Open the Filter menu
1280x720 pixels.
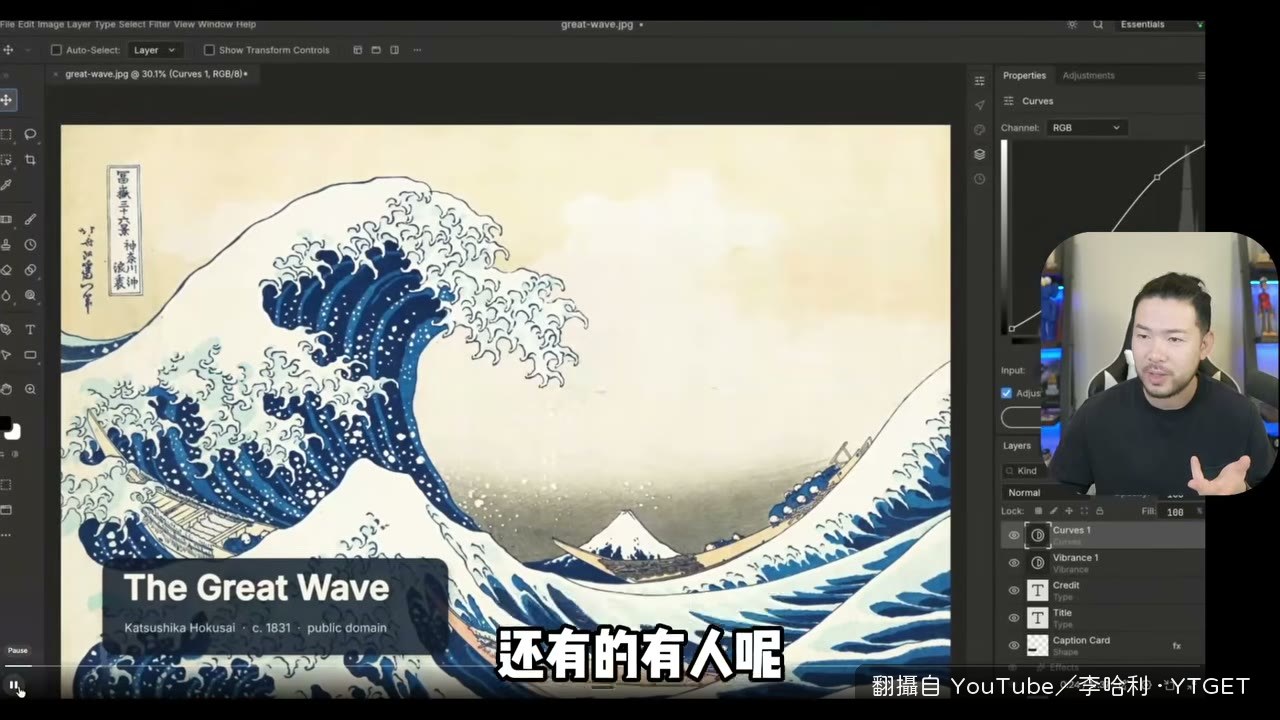click(158, 24)
